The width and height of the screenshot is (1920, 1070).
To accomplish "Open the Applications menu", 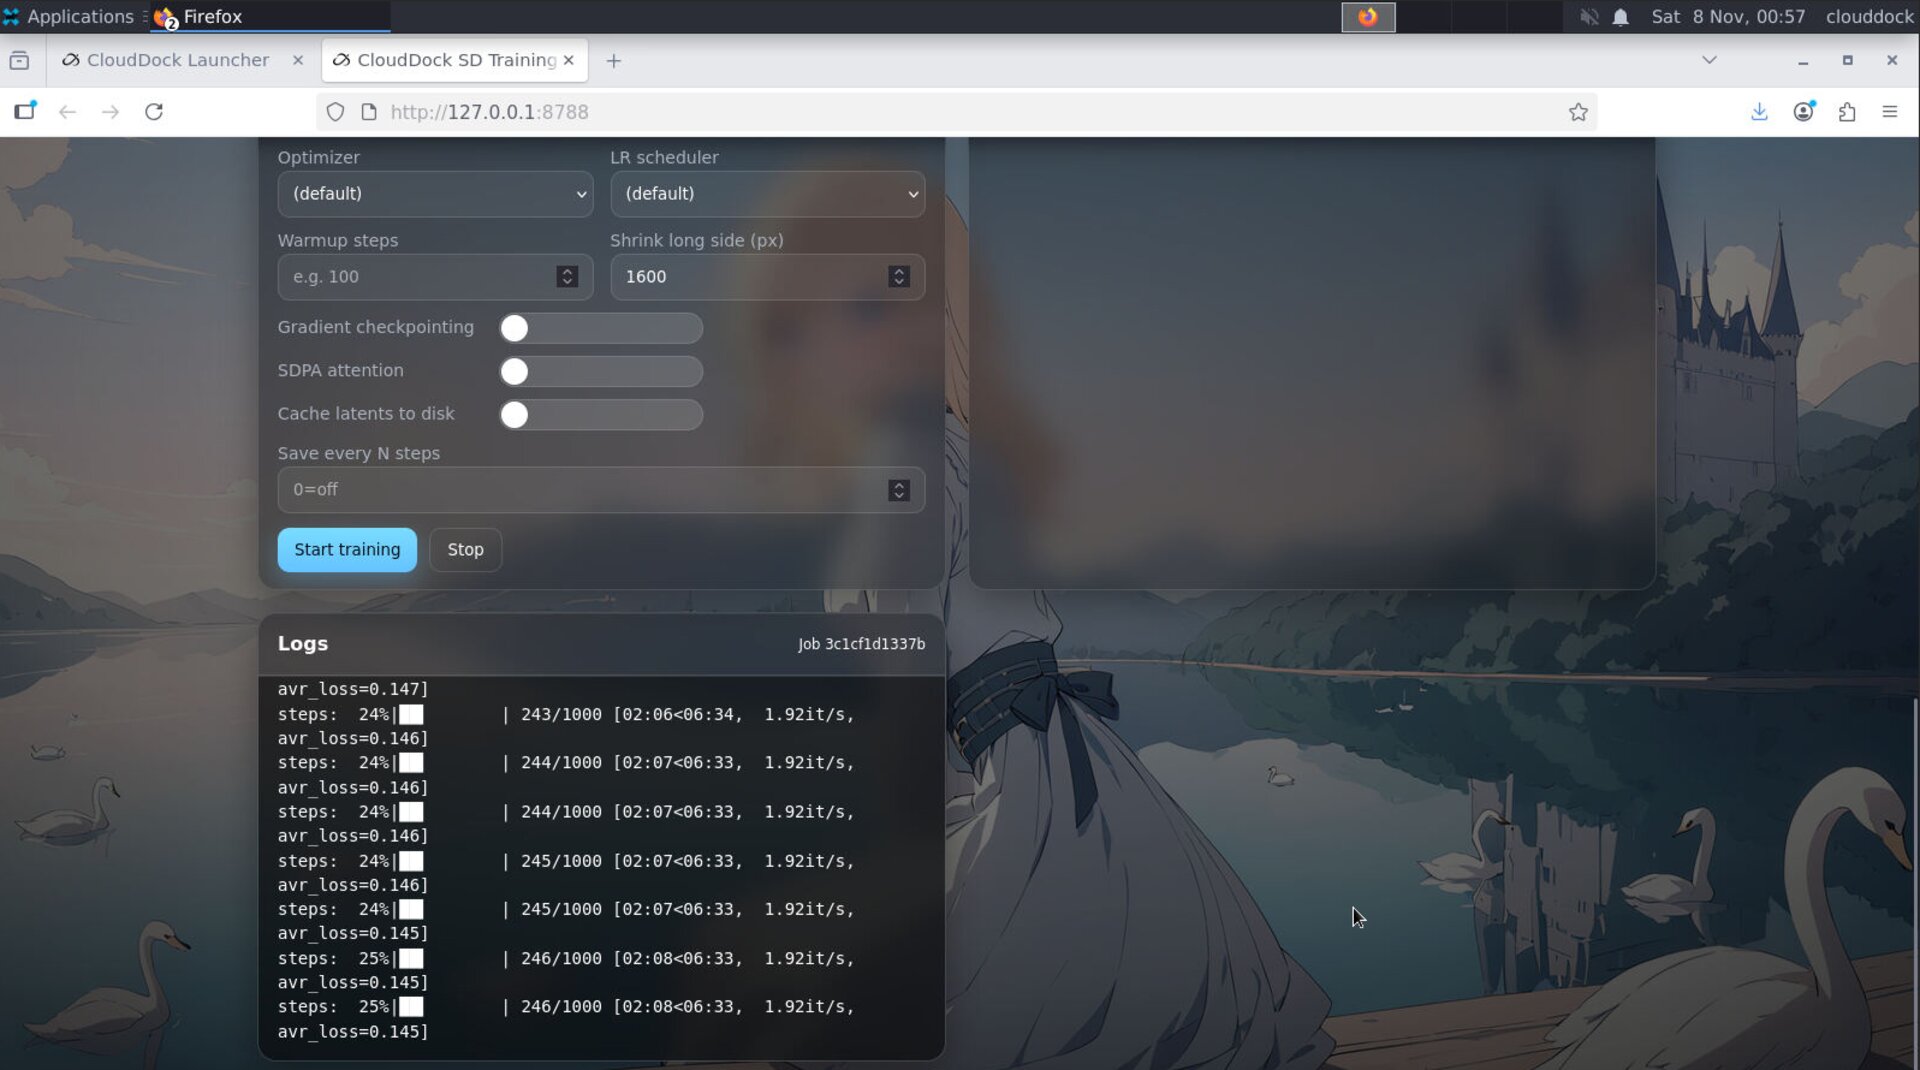I will 70,16.
